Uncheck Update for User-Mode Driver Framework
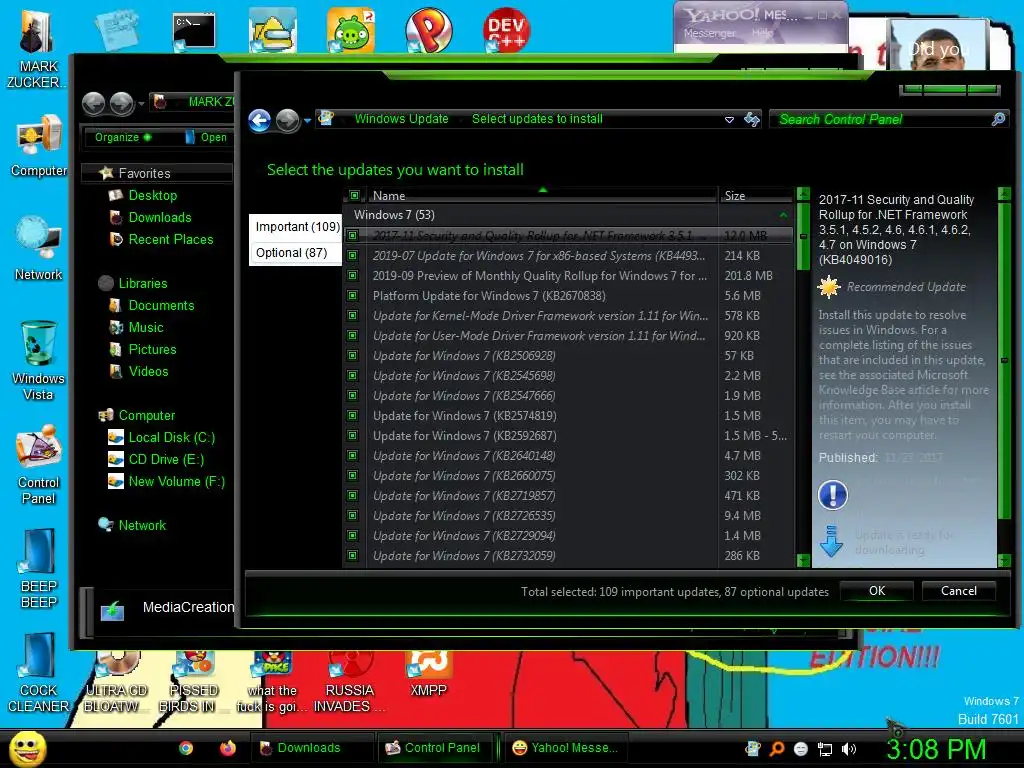 pyautogui.click(x=353, y=336)
